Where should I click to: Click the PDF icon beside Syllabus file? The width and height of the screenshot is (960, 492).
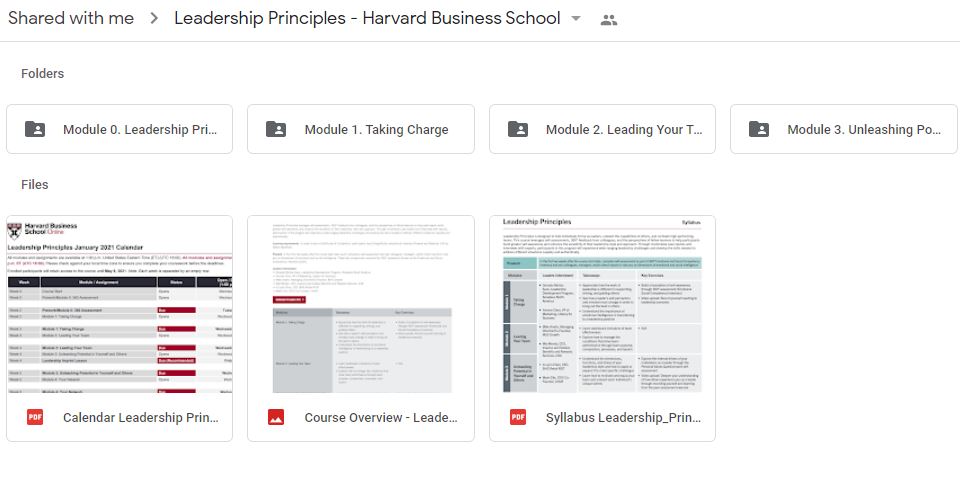tap(518, 417)
